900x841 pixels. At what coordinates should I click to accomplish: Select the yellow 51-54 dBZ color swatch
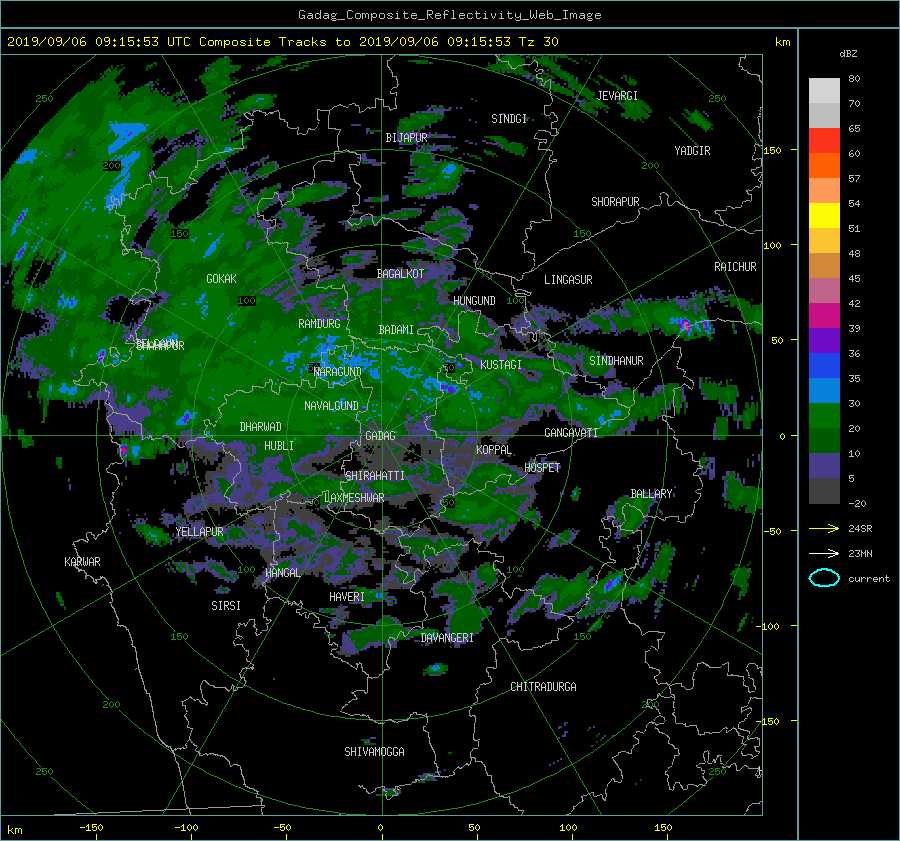click(x=824, y=216)
